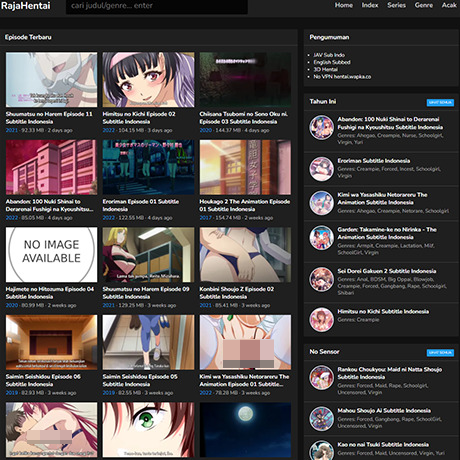
Task: Click the site logo in the header
Action: click(26, 6)
